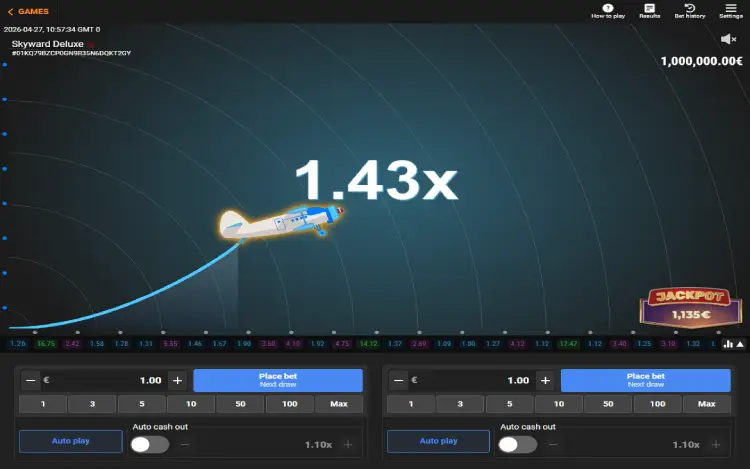This screenshot has height=469, width=750.
Task: Increase bet with plus in left panel
Action: pos(177,381)
